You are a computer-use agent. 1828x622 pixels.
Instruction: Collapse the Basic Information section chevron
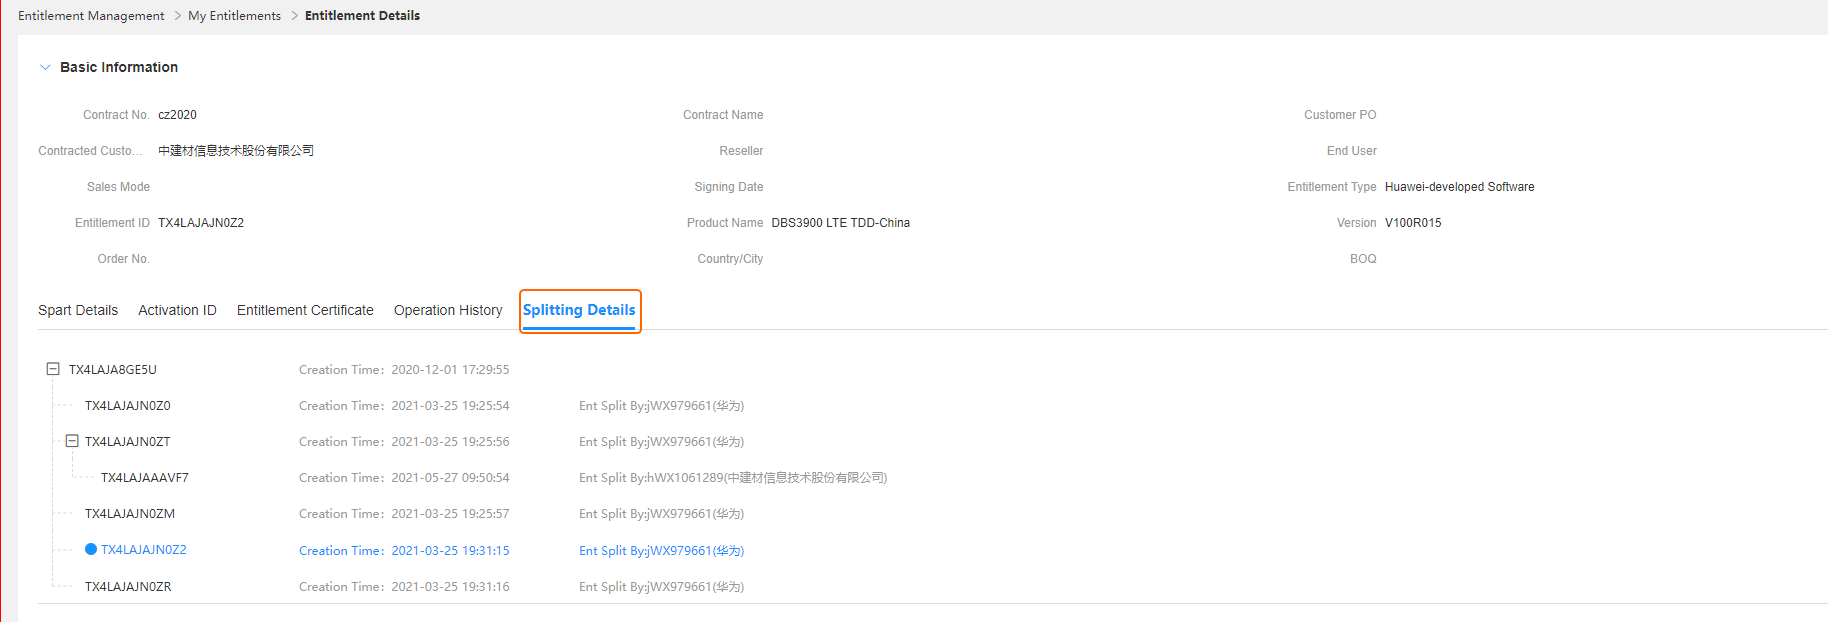tap(45, 67)
